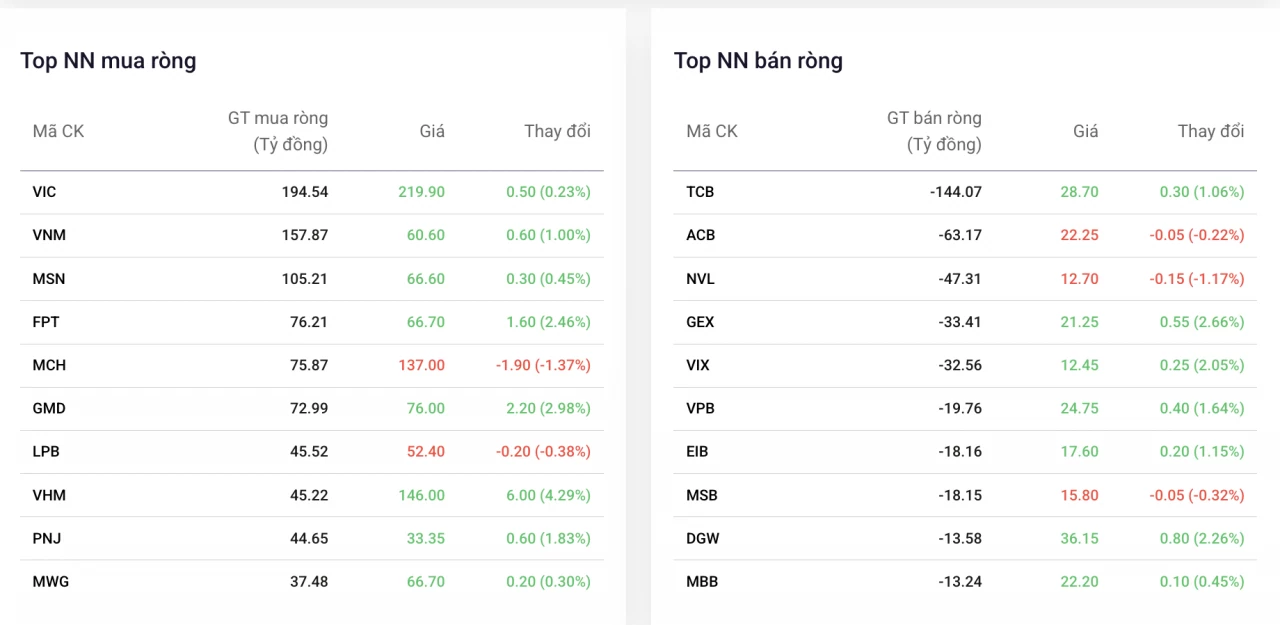
Task: Open the MBB ticker
Action: coord(702,581)
